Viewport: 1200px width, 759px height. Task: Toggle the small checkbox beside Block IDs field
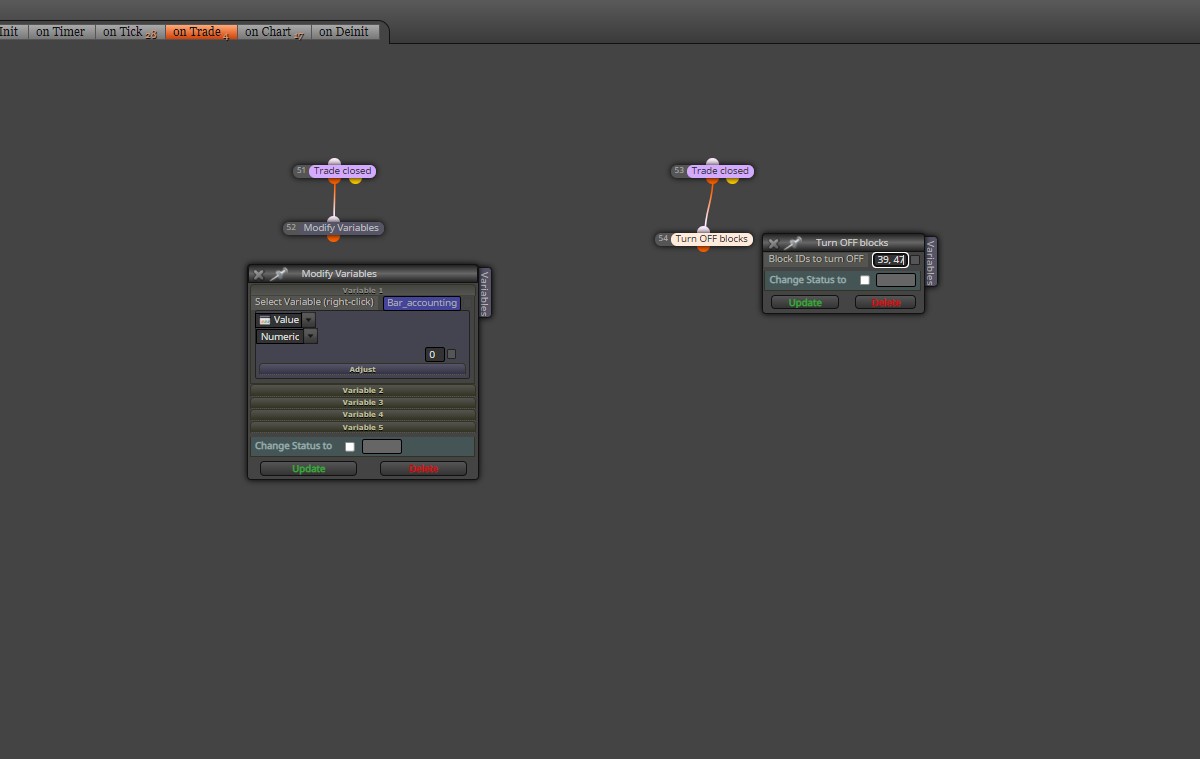pyautogui.click(x=915, y=260)
